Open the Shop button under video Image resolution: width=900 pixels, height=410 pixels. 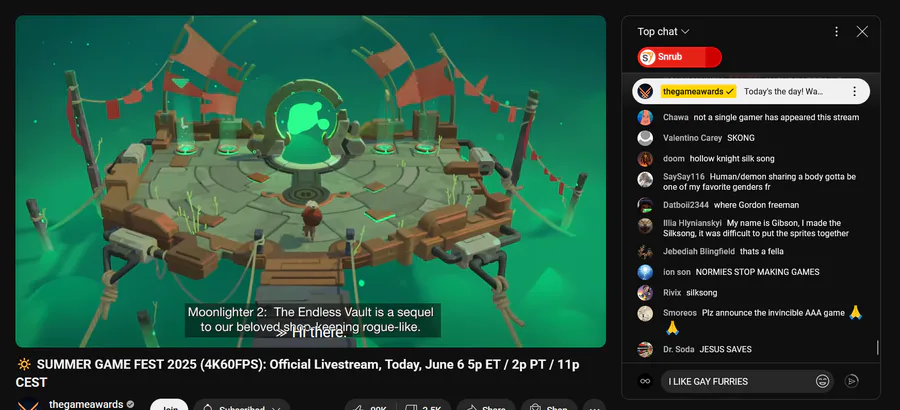550,405
